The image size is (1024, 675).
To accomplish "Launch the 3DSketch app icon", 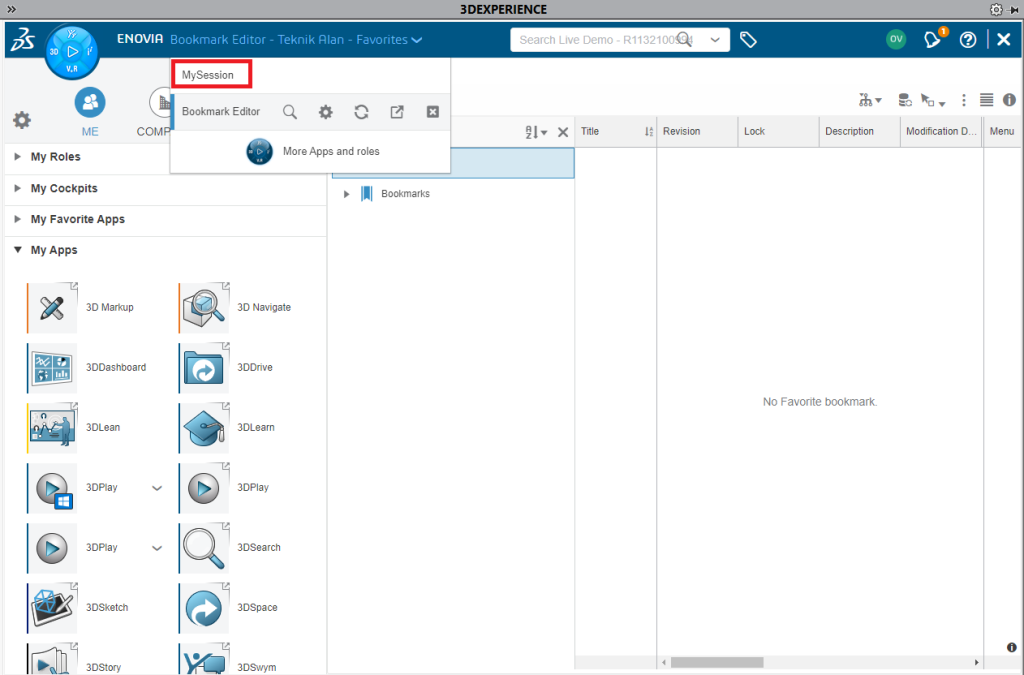I will (x=52, y=607).
